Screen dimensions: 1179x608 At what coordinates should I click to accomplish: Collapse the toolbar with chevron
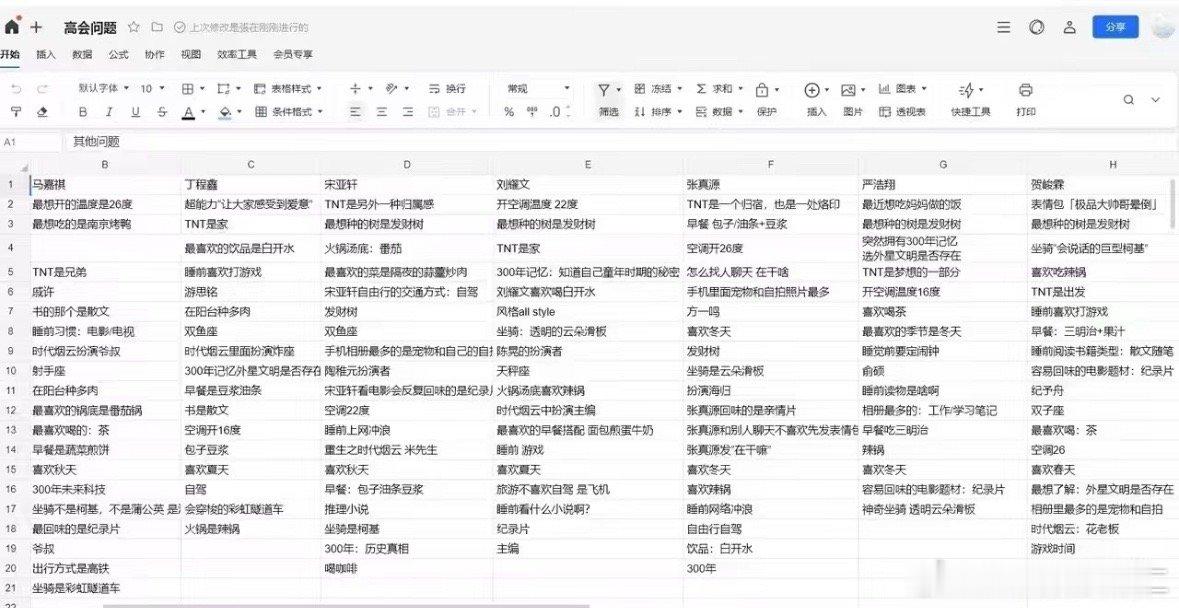coord(1156,100)
